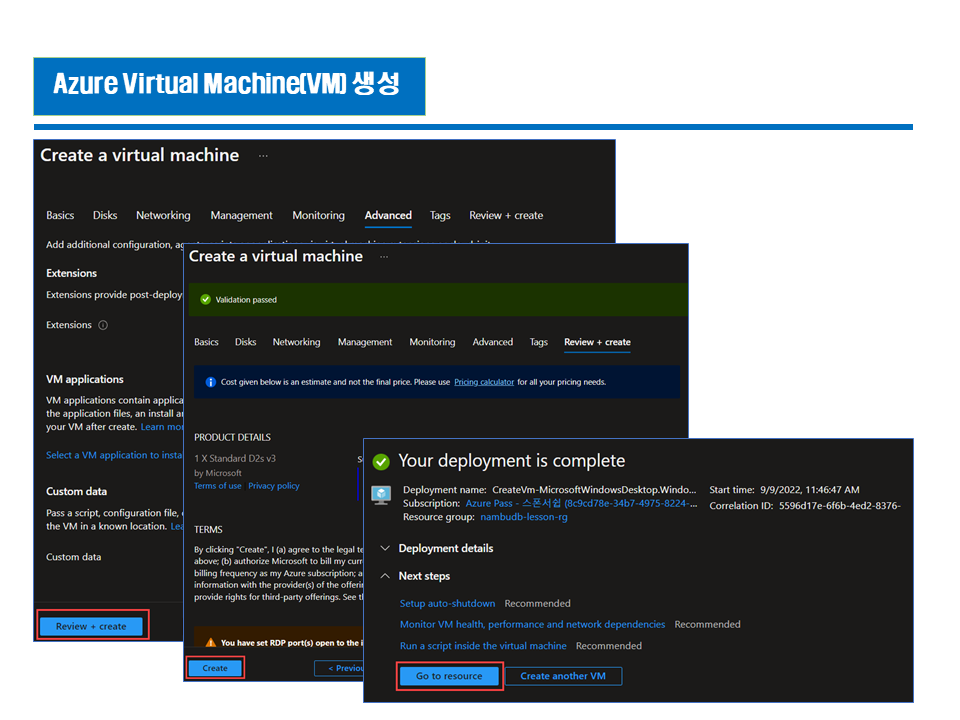
Task: Open Tags tab in the validation window
Action: coord(539,342)
